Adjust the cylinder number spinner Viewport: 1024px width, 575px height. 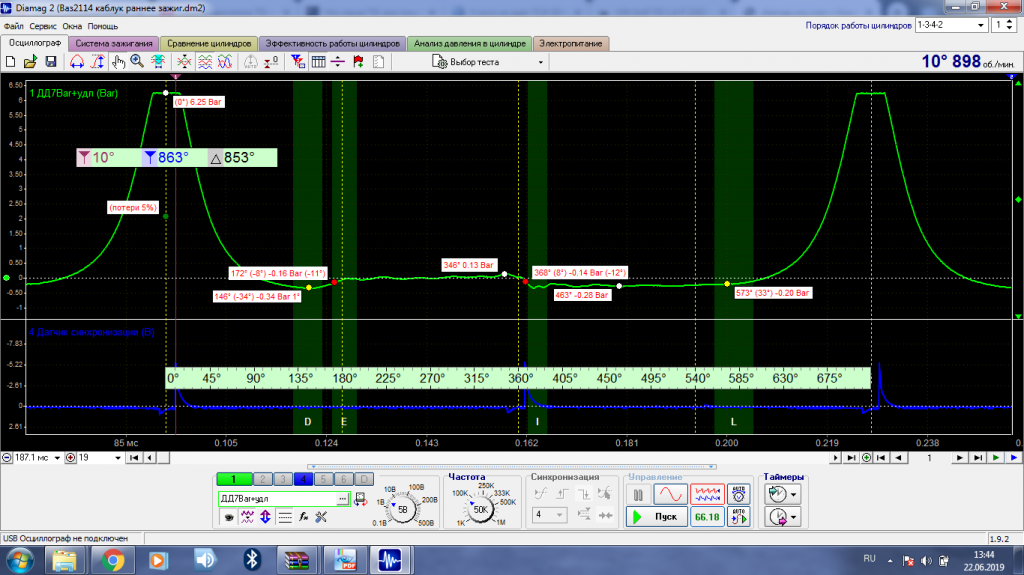pos(1010,25)
